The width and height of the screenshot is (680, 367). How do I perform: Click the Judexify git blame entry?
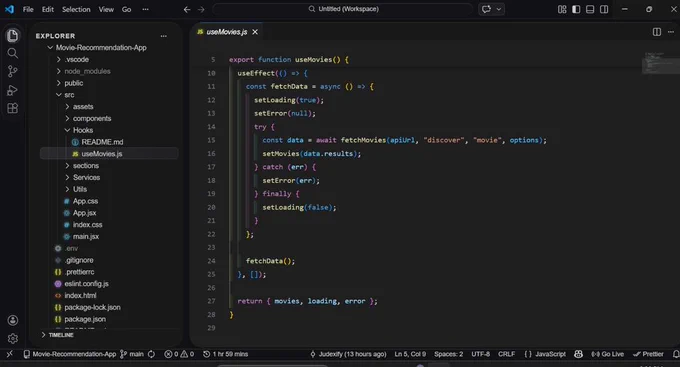pyautogui.click(x=348, y=354)
